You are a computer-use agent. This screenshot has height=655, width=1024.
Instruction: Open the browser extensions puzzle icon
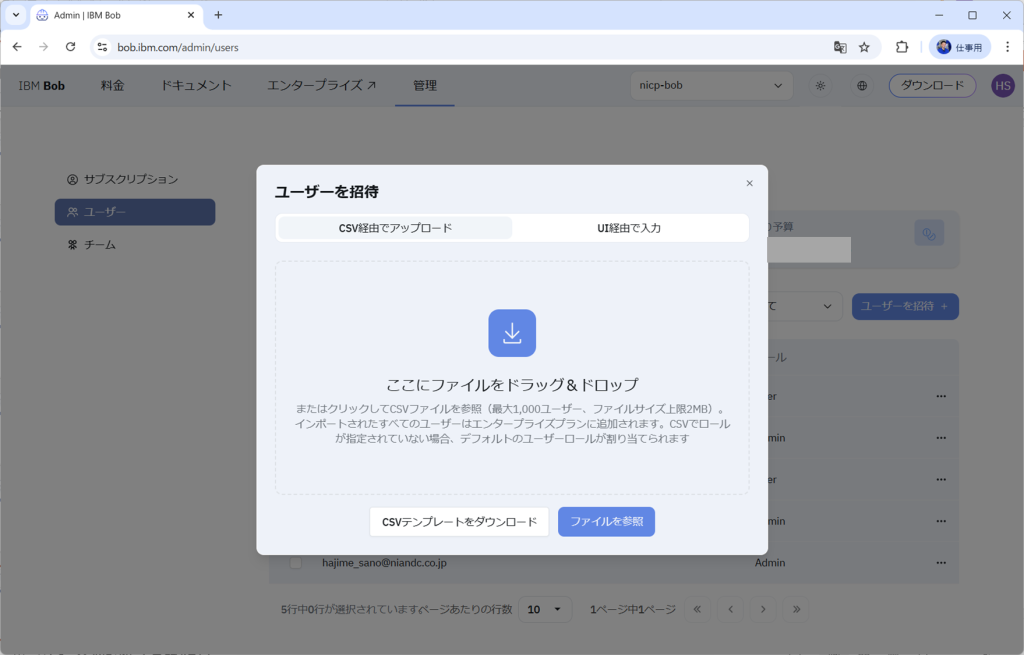pos(902,47)
